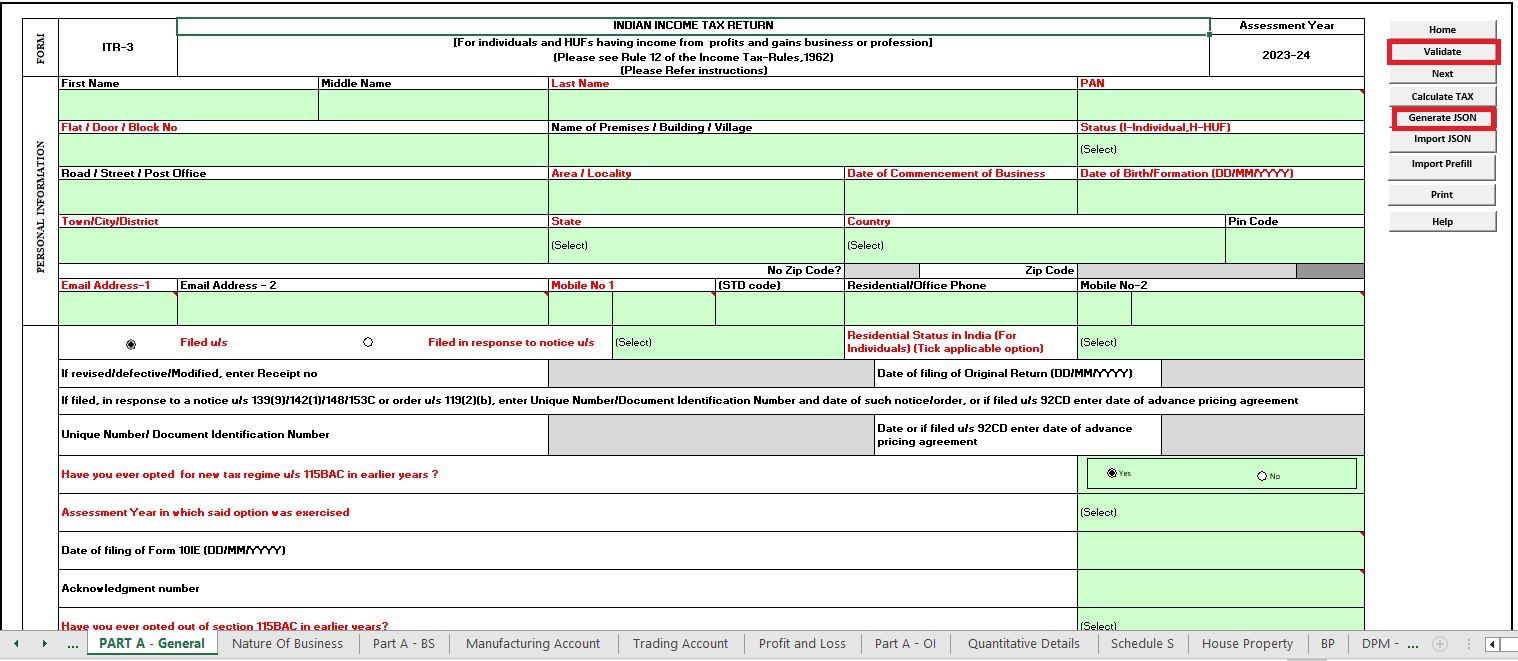Screen dimensions: 1518x661
Task: Click the STD code input cell
Action: click(x=780, y=309)
